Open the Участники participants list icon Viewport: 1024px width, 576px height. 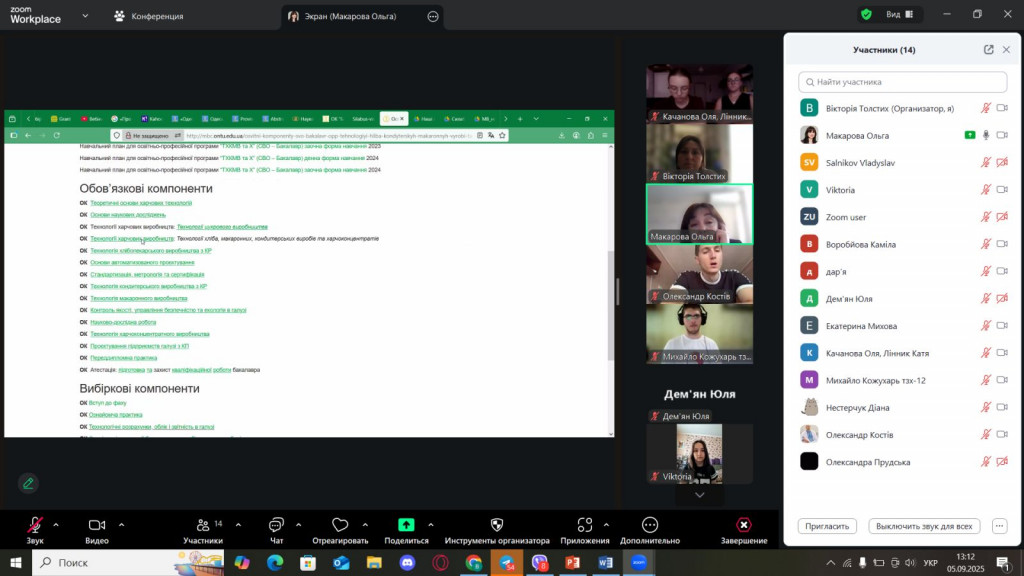[x=203, y=525]
